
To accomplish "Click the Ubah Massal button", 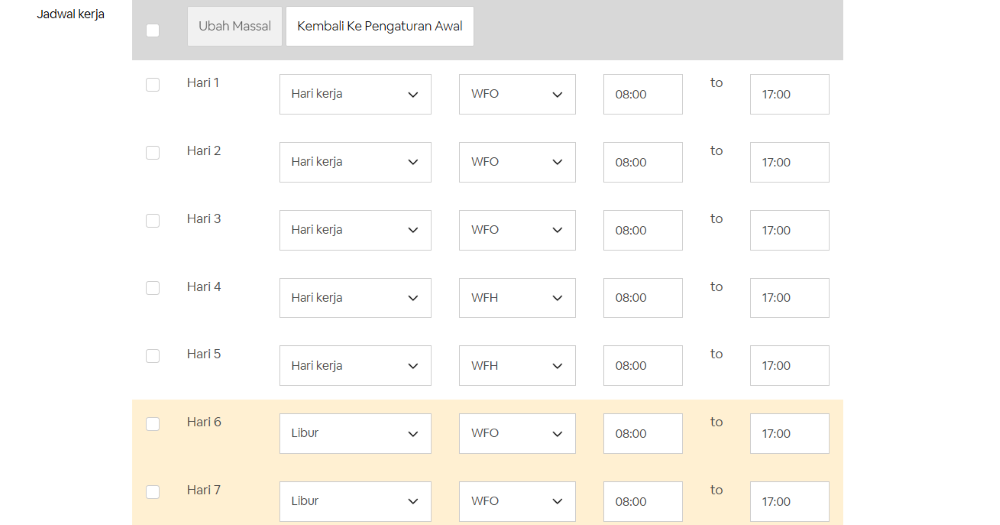I will click(x=235, y=27).
